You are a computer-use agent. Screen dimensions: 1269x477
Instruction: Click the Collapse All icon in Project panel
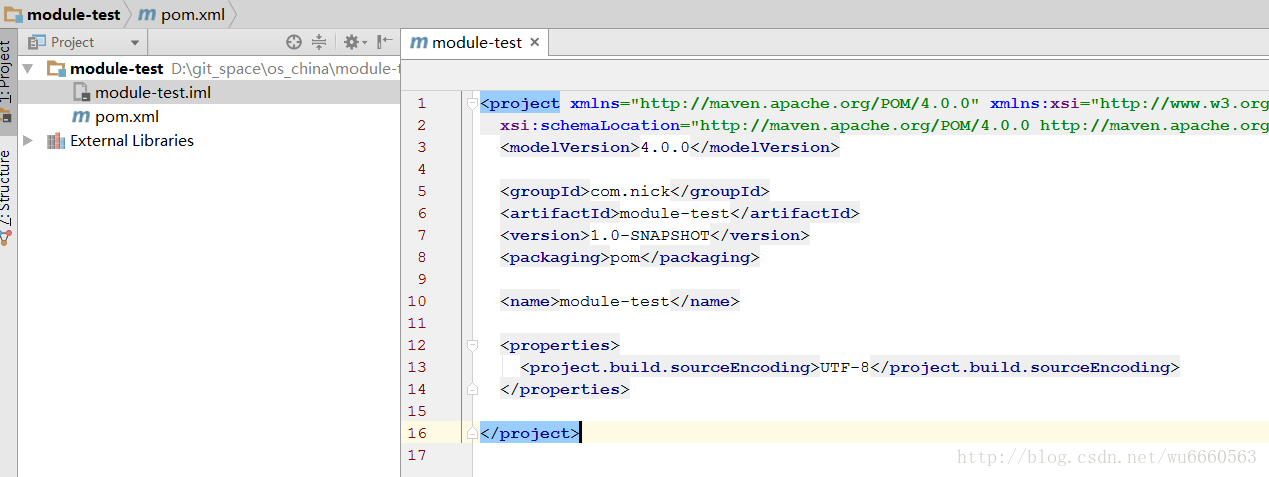(319, 42)
